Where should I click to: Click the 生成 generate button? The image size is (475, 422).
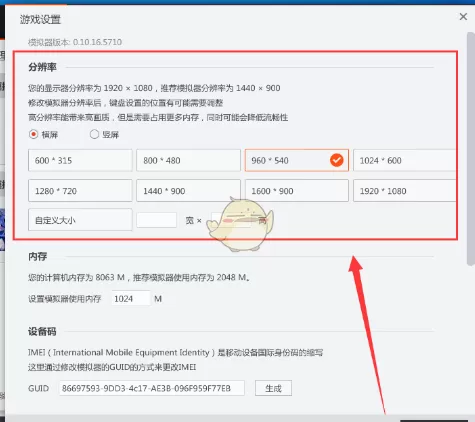point(273,388)
